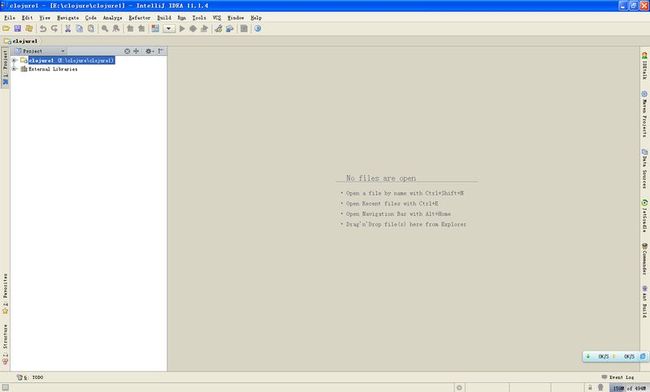Image resolution: width=650 pixels, height=392 pixels.
Task: Click the Debug toolbar icon
Action: coord(193,29)
